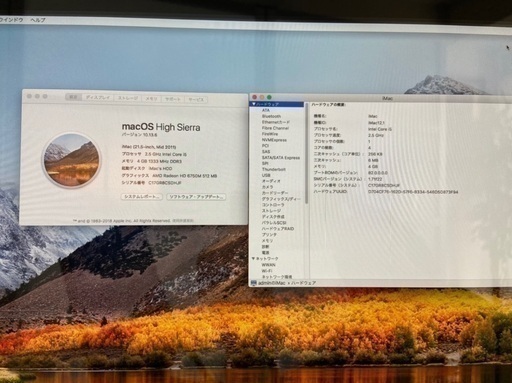This screenshot has width=512, height=383.
Task: Click バージョン 10.13.6 text in About window
Action: click(x=139, y=135)
